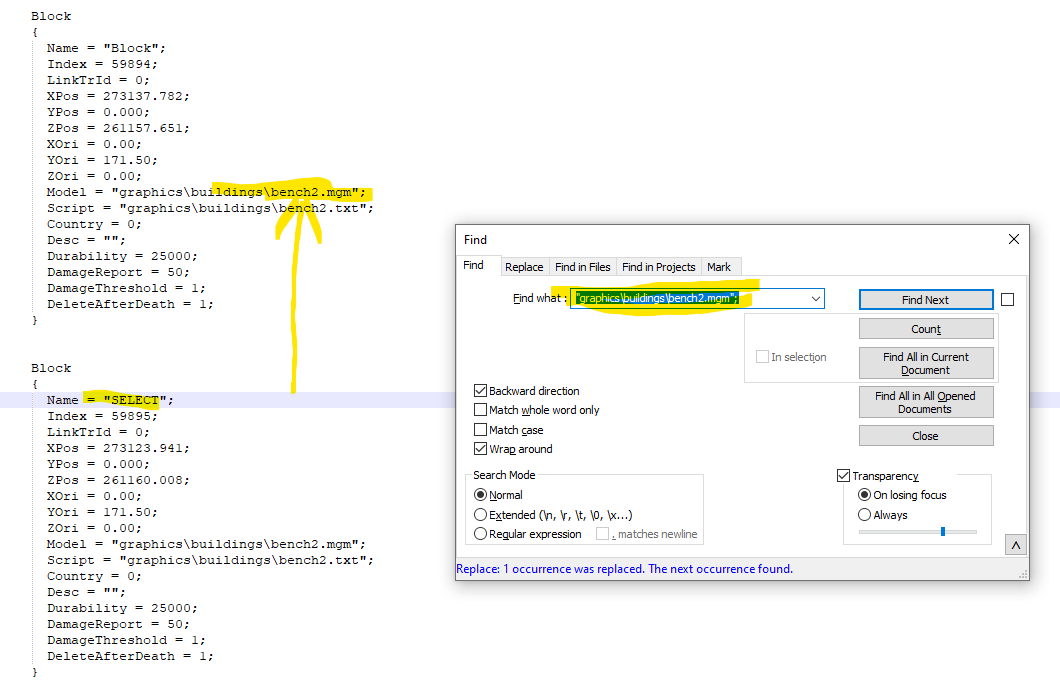Click the XPos = 273137.782 line
The width and height of the screenshot is (1060, 693).
click(118, 96)
